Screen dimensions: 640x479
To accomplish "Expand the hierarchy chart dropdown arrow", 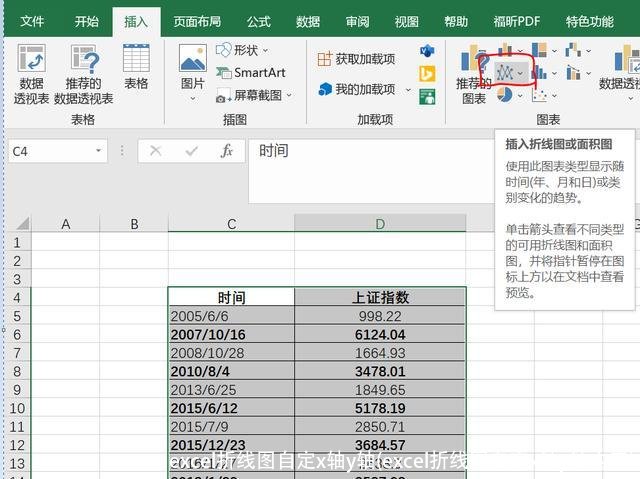I will (x=554, y=51).
